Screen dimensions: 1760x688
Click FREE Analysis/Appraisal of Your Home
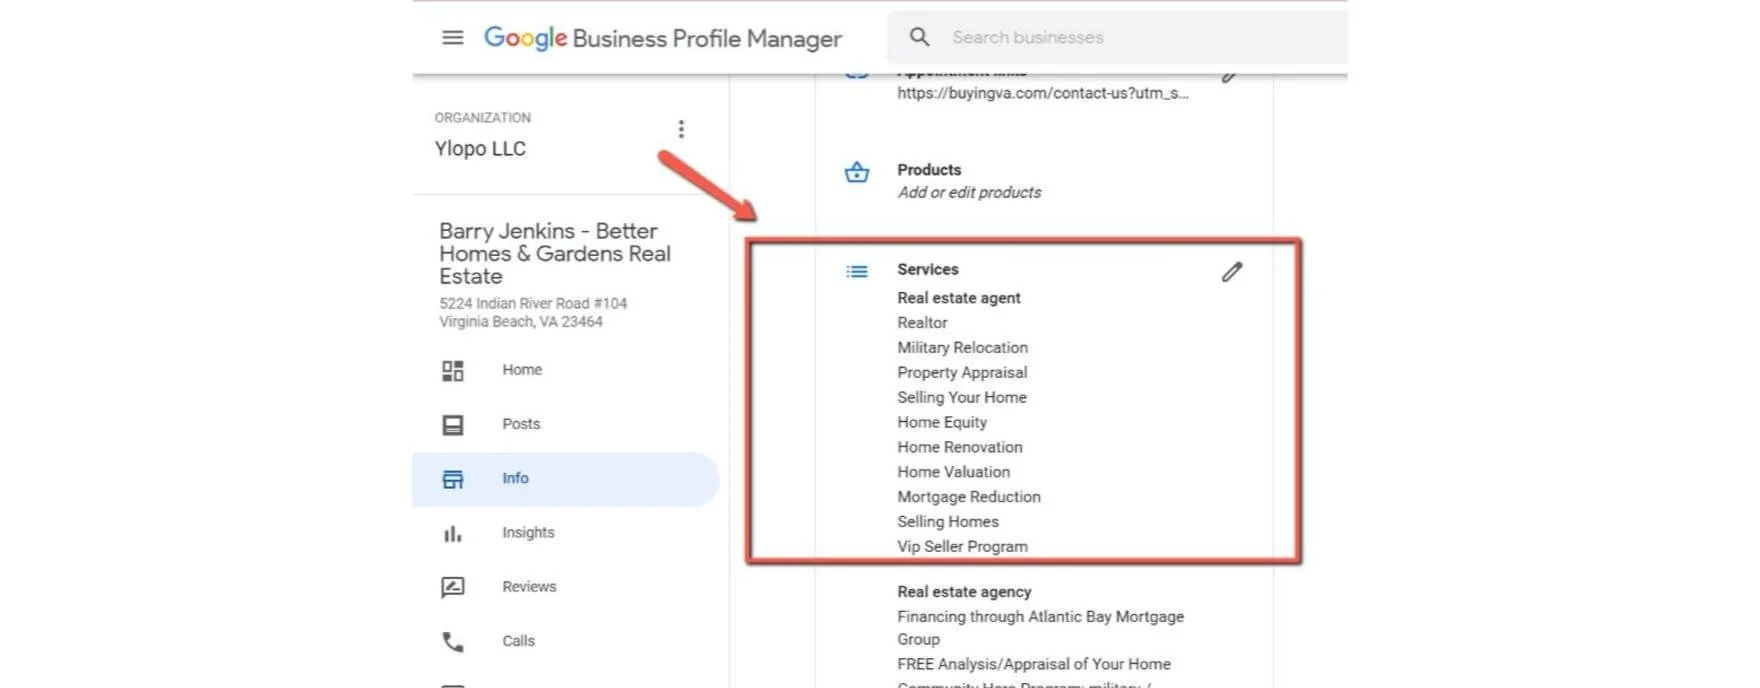tap(1034, 664)
